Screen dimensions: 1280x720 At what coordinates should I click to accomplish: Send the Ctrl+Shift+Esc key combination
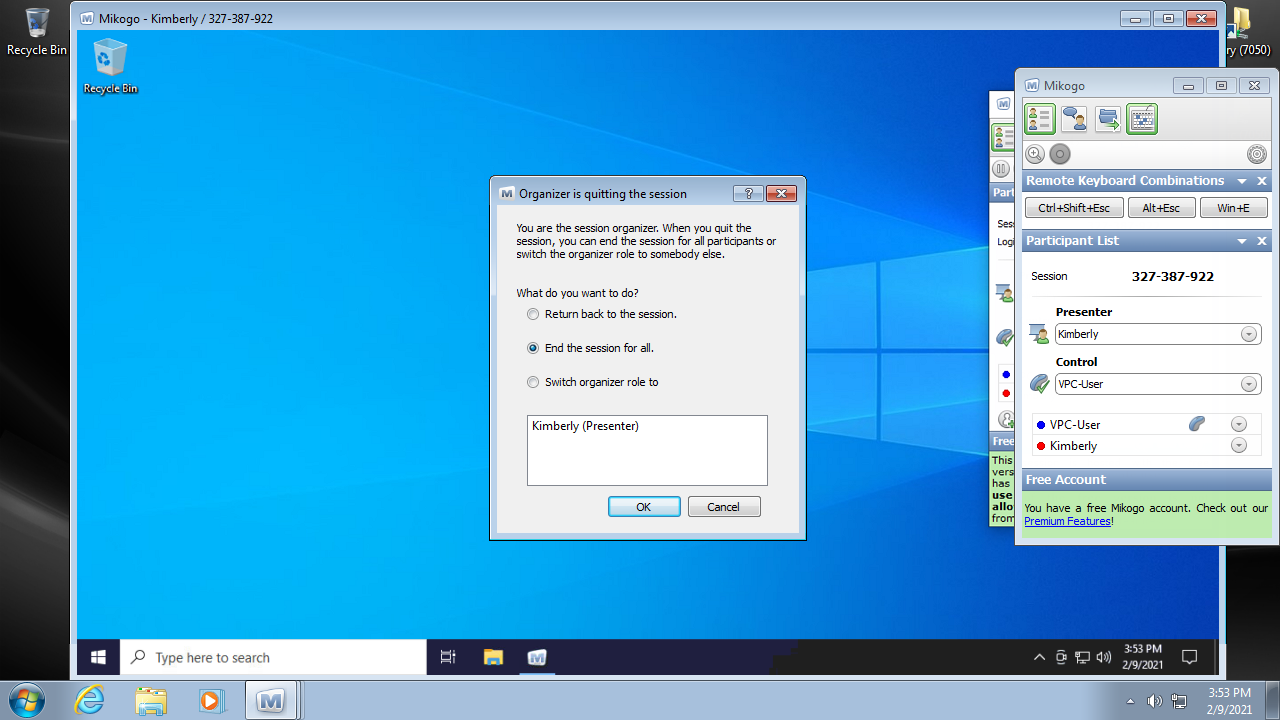1073,208
